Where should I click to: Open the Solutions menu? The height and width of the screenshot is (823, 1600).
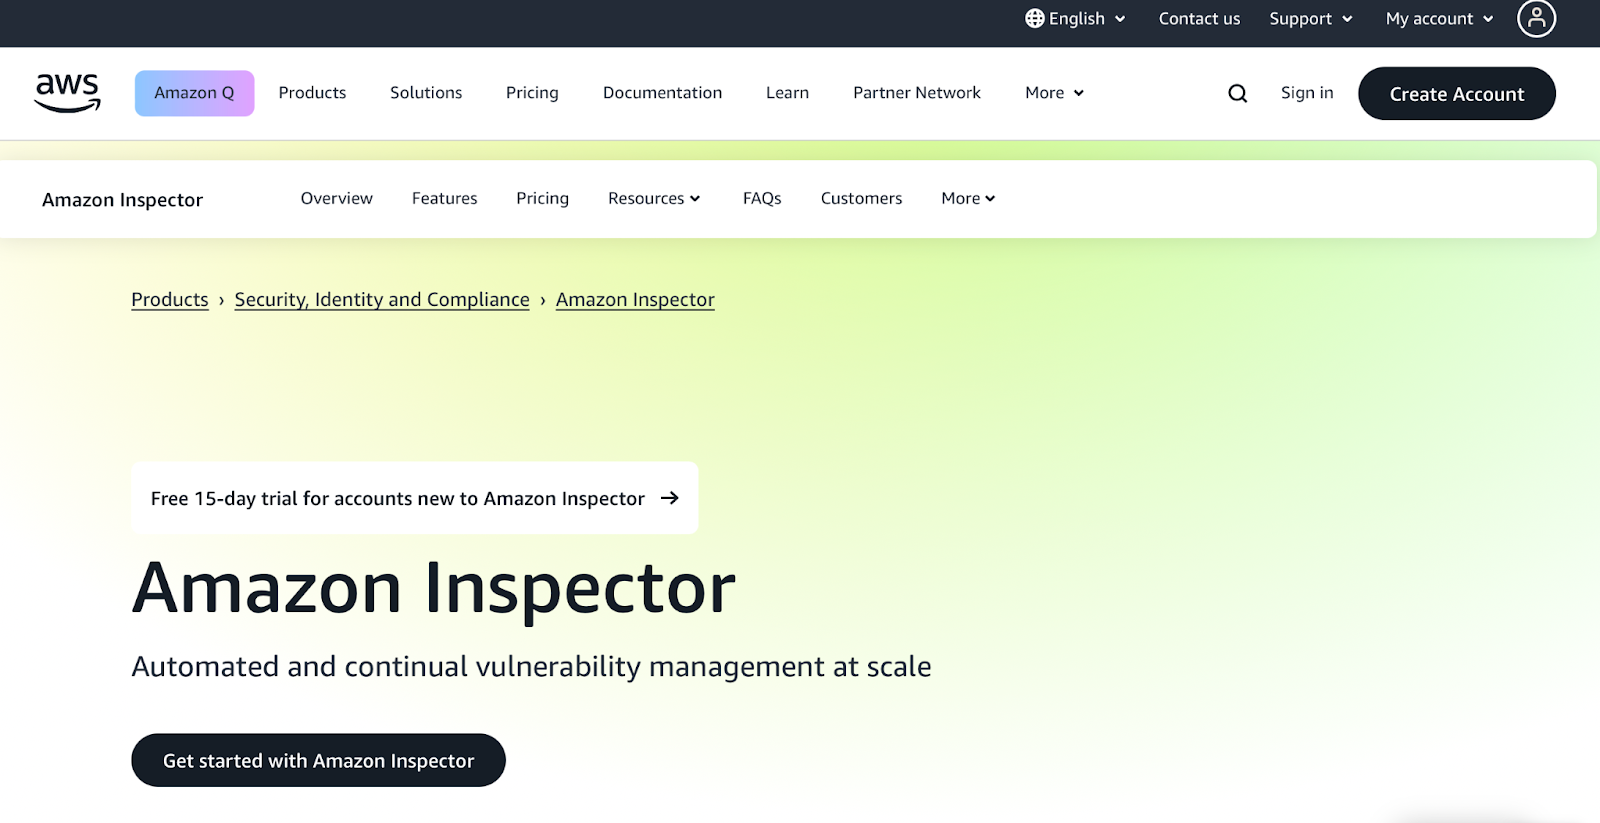coord(426,93)
